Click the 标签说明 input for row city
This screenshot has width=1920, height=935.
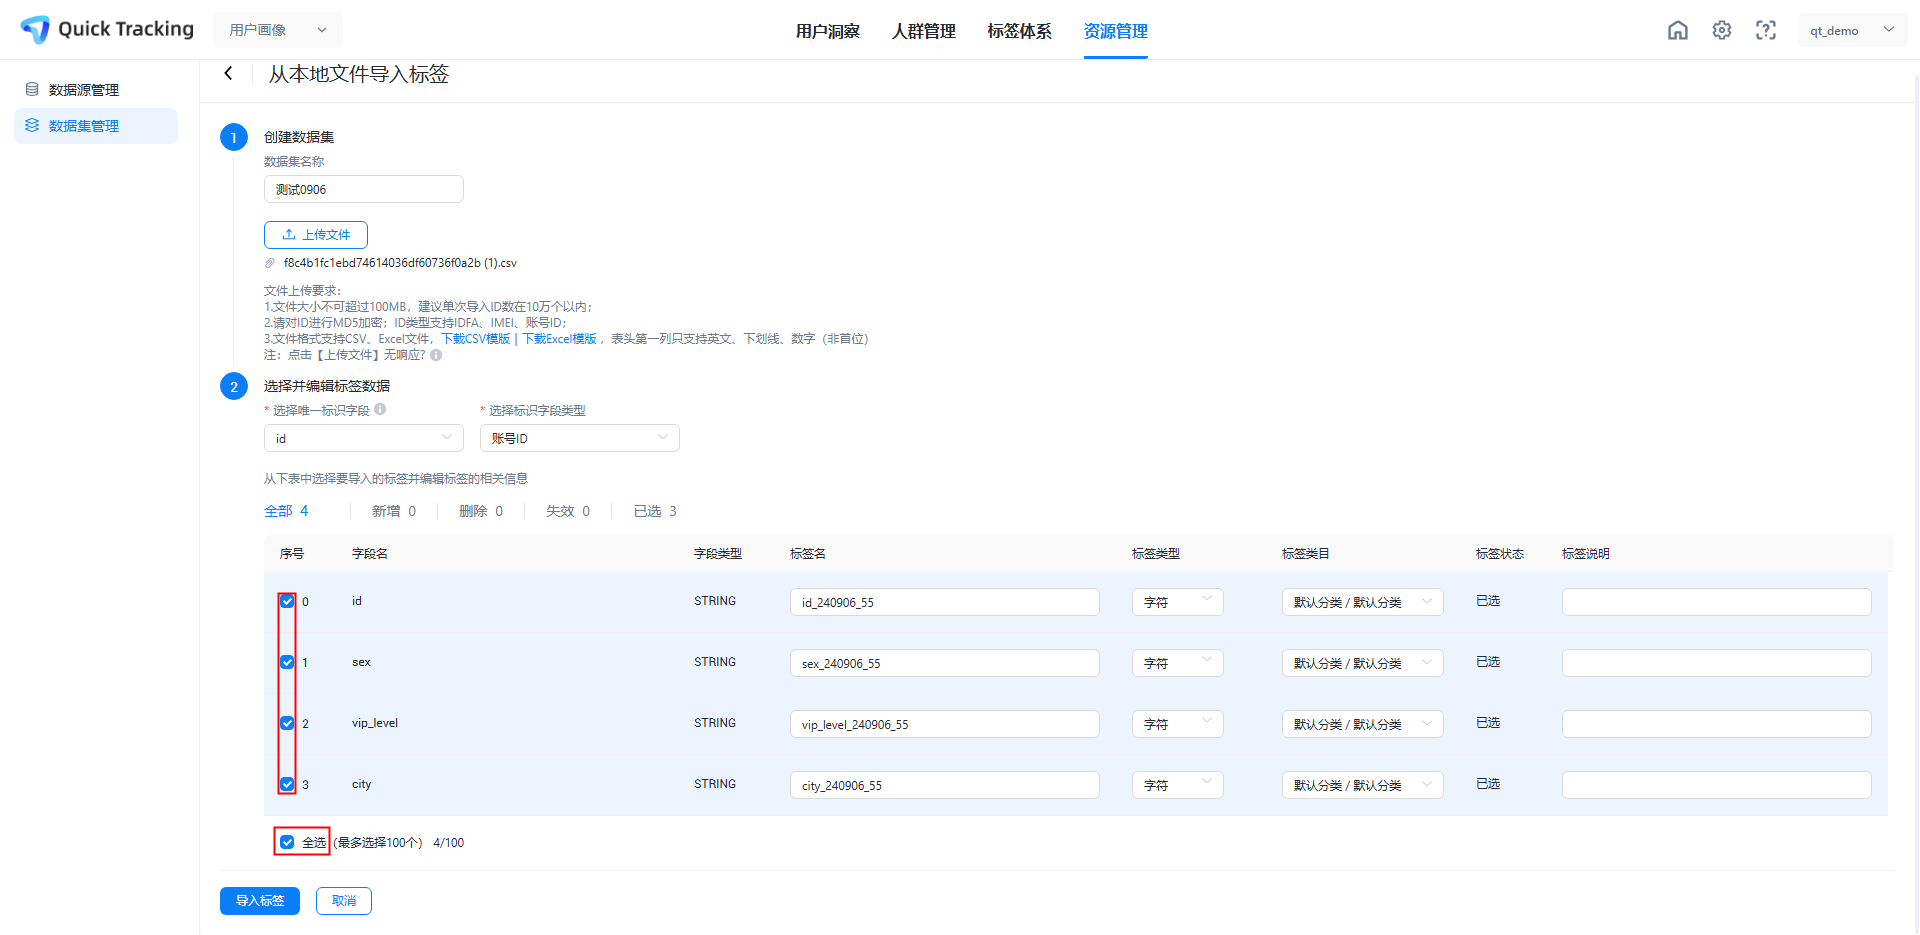[x=1717, y=785]
